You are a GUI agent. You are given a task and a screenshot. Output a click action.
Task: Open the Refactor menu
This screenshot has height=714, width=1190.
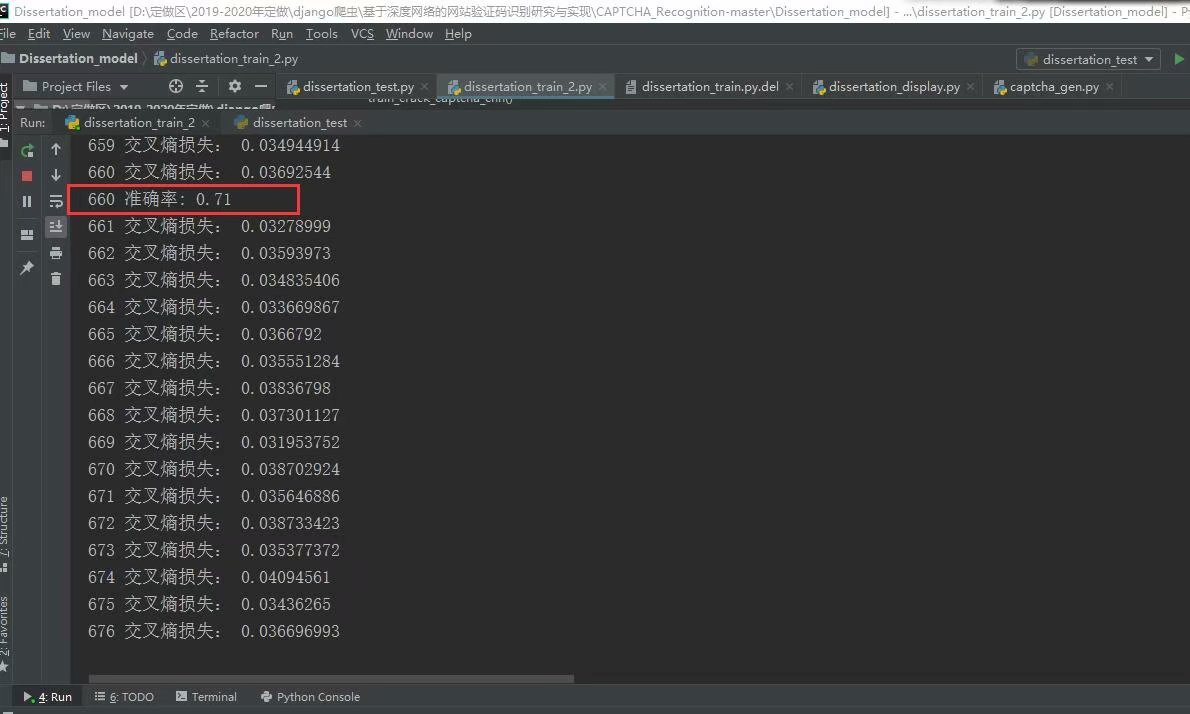pyautogui.click(x=234, y=34)
